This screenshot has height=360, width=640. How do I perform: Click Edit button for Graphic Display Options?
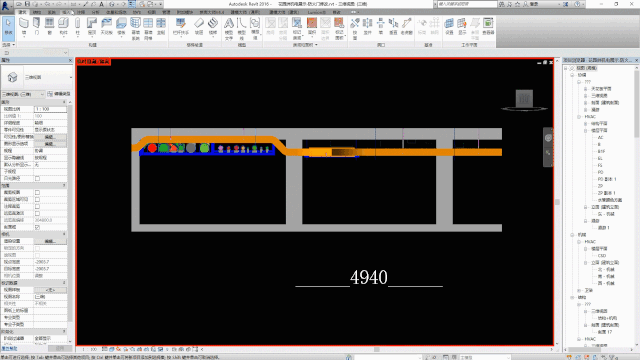(50, 144)
